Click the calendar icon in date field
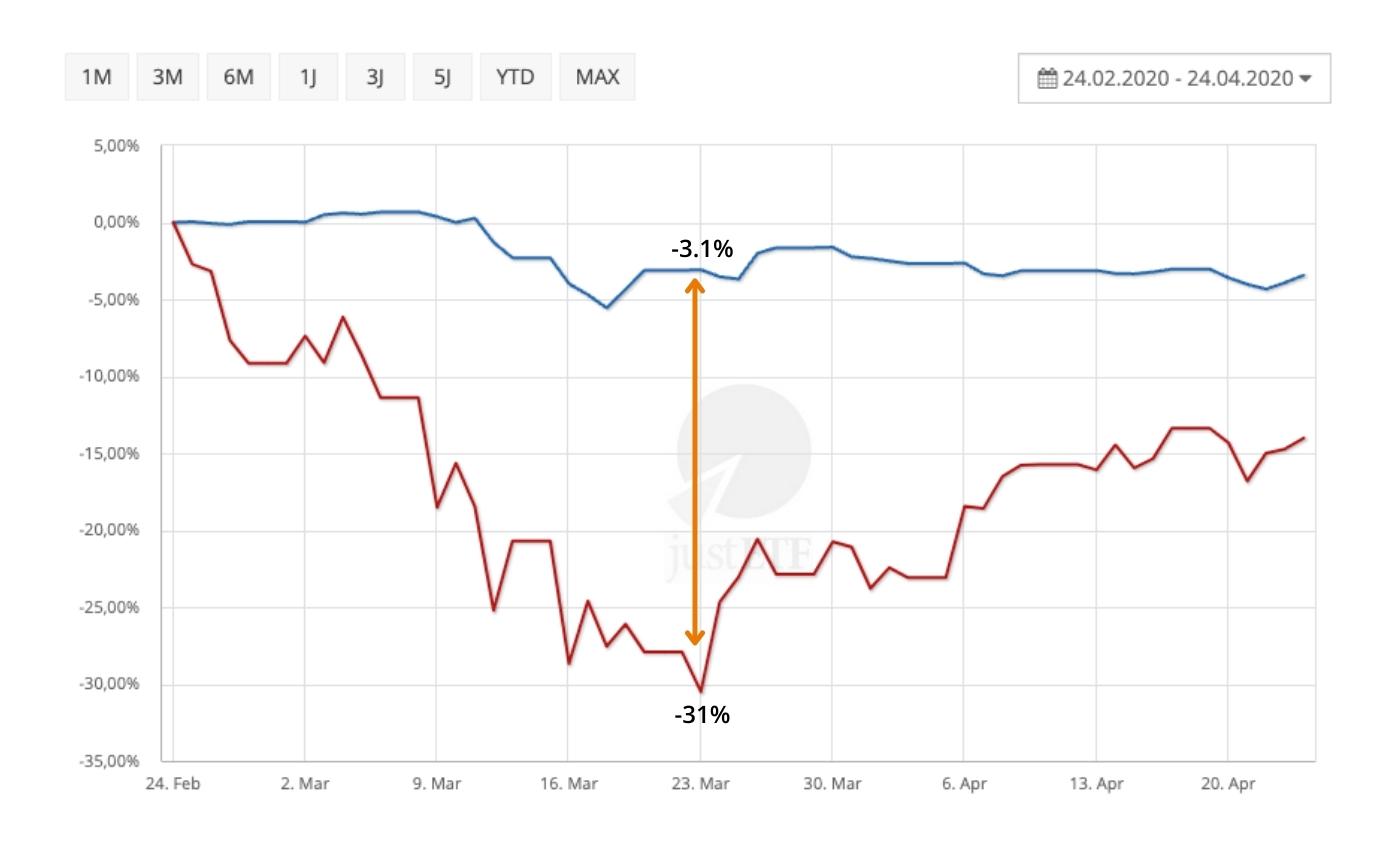Screen dimensions: 1400x847 (x=1047, y=78)
